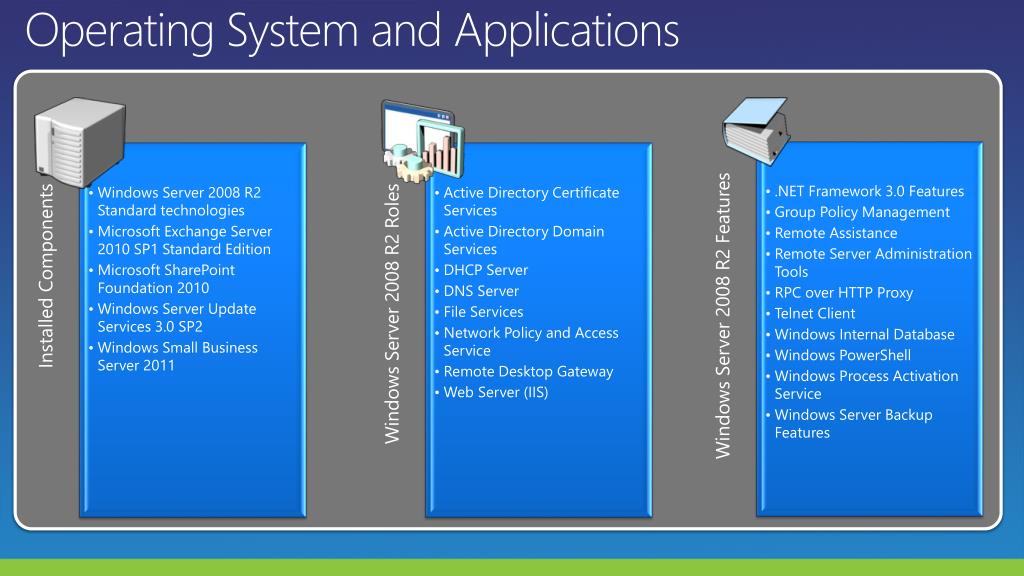Click 'Microsoft Exchange Server 2010 SP1 Standard Edition'
This screenshot has width=1024, height=576.
184,240
